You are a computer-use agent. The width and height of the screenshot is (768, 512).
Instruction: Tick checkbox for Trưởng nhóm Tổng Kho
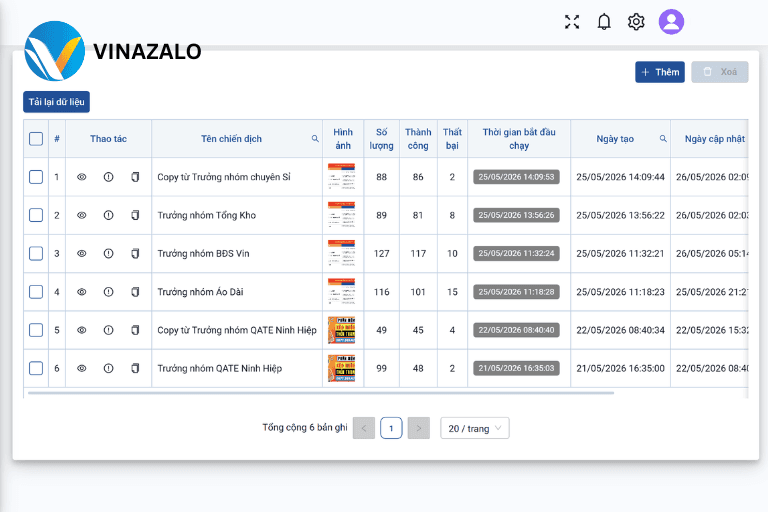(36, 215)
